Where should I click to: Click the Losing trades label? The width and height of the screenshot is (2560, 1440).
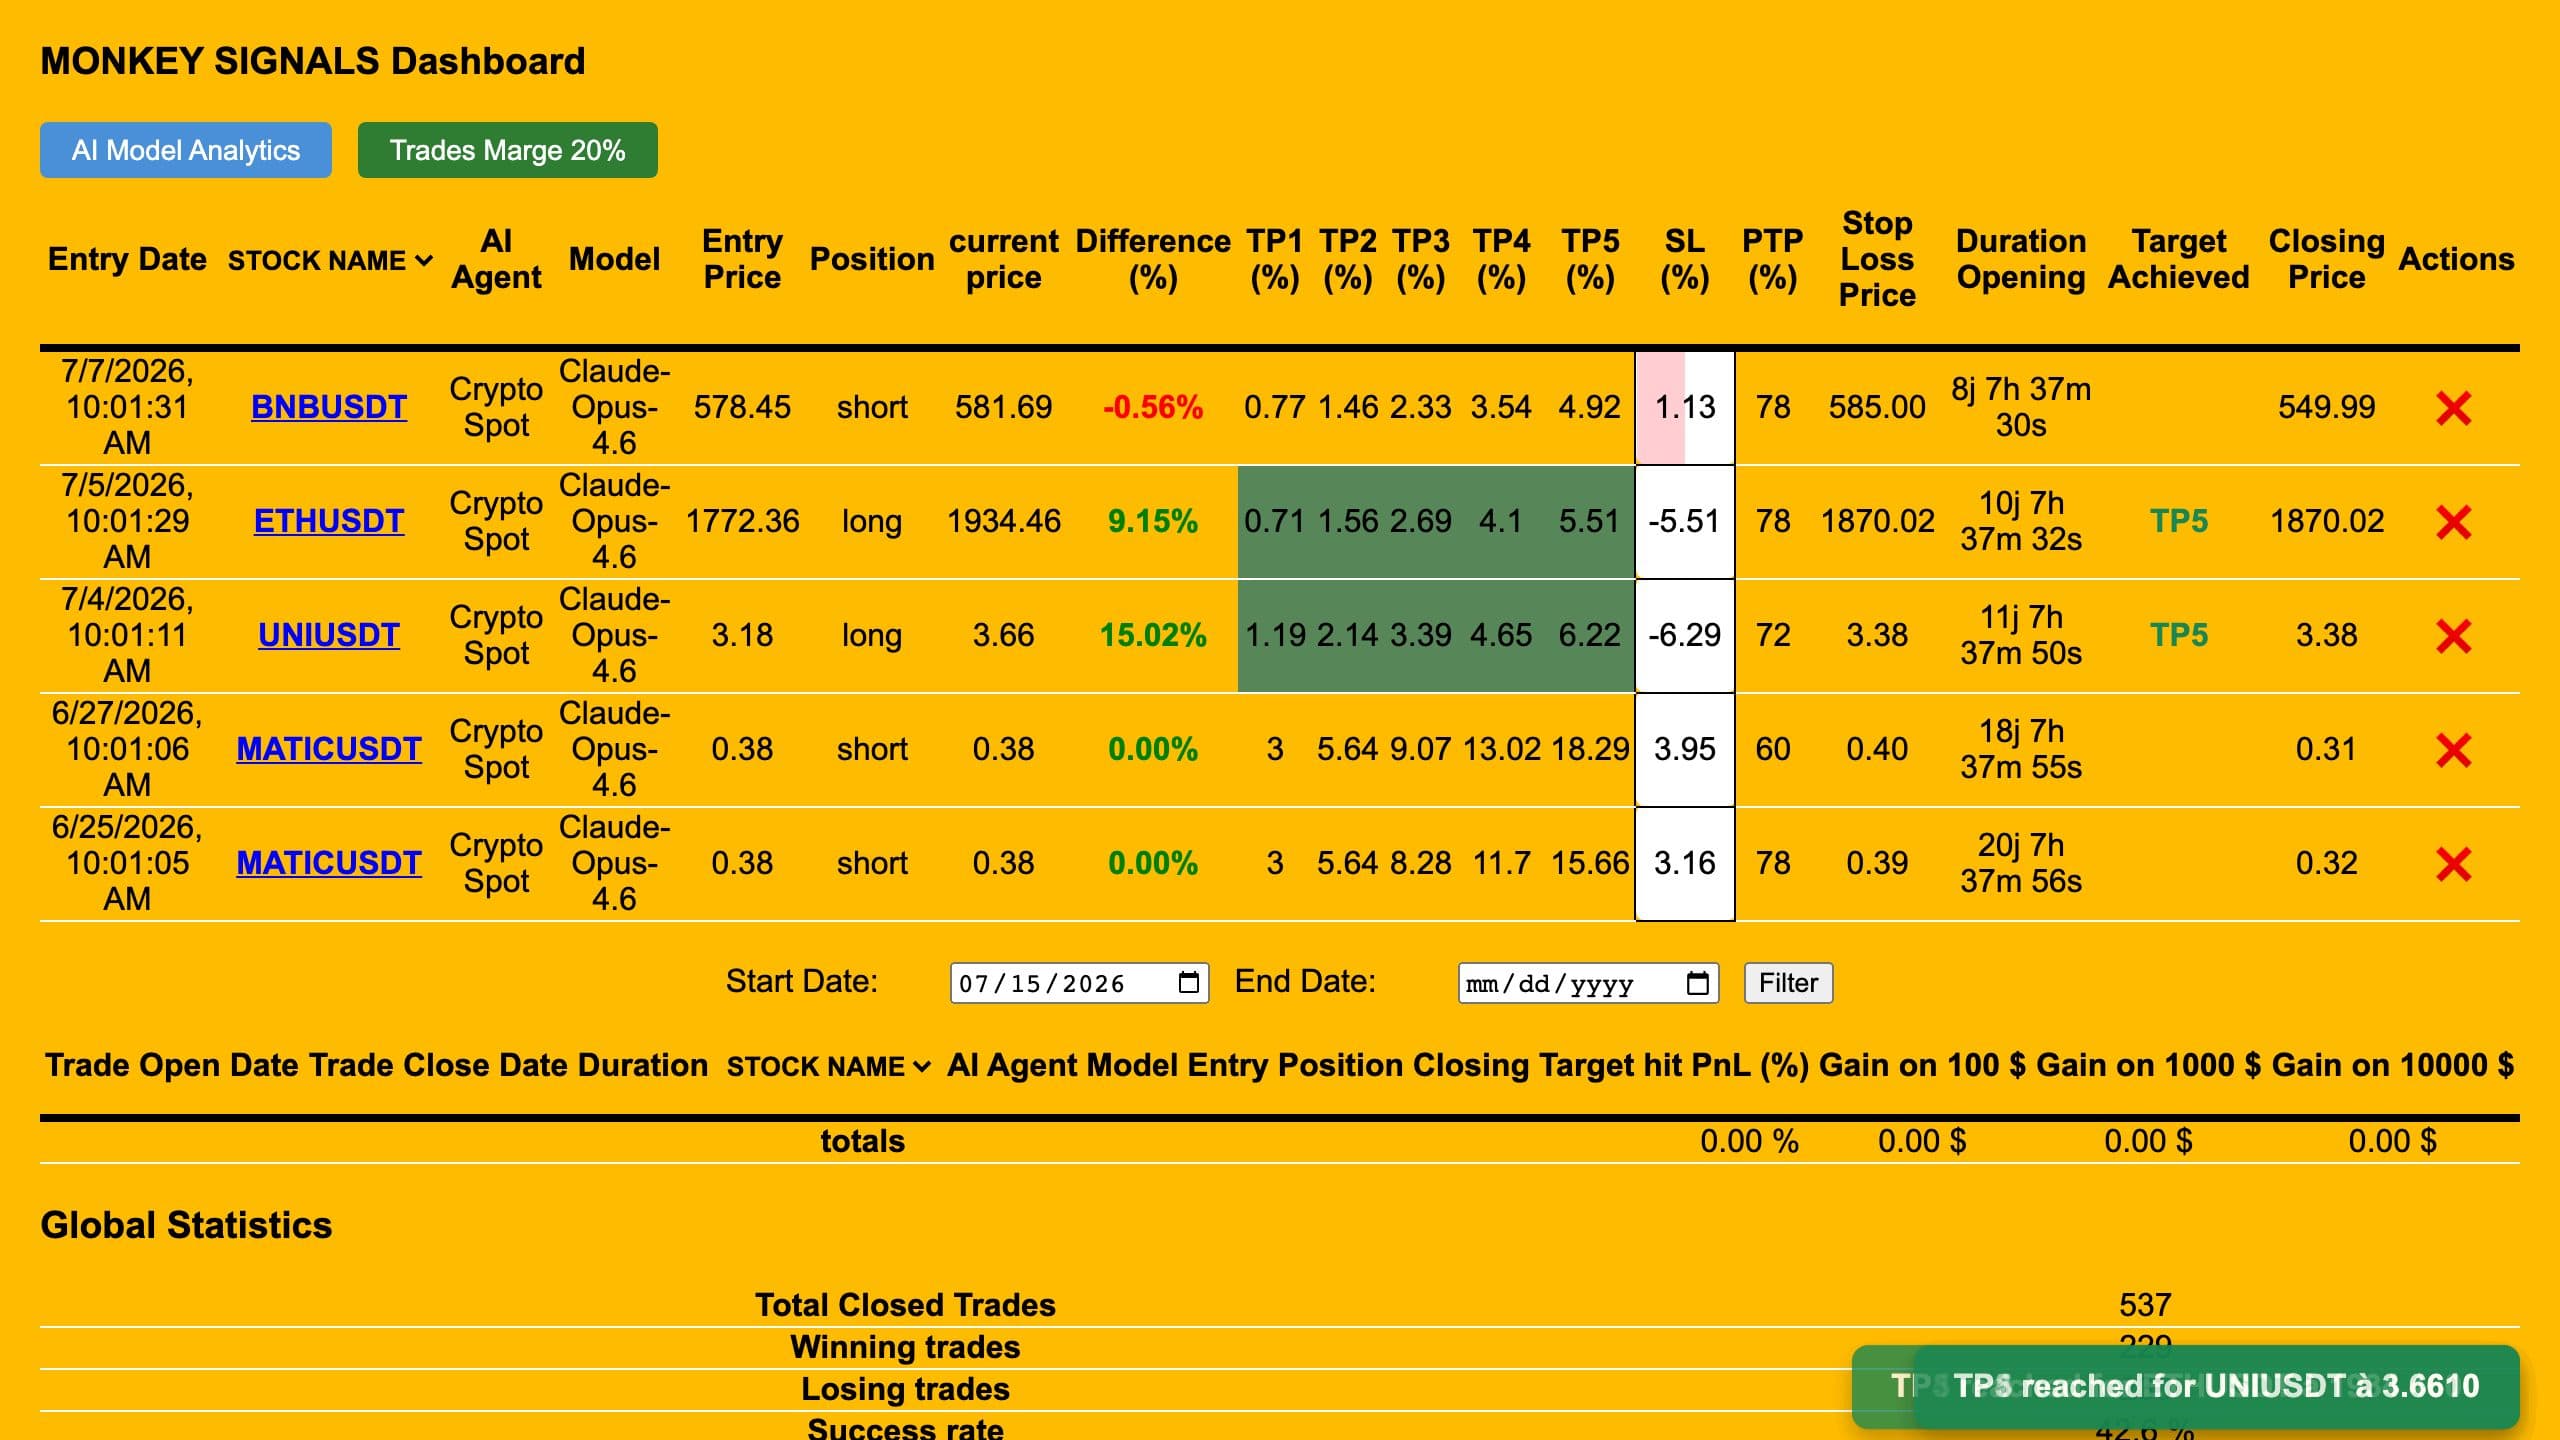(905, 1389)
